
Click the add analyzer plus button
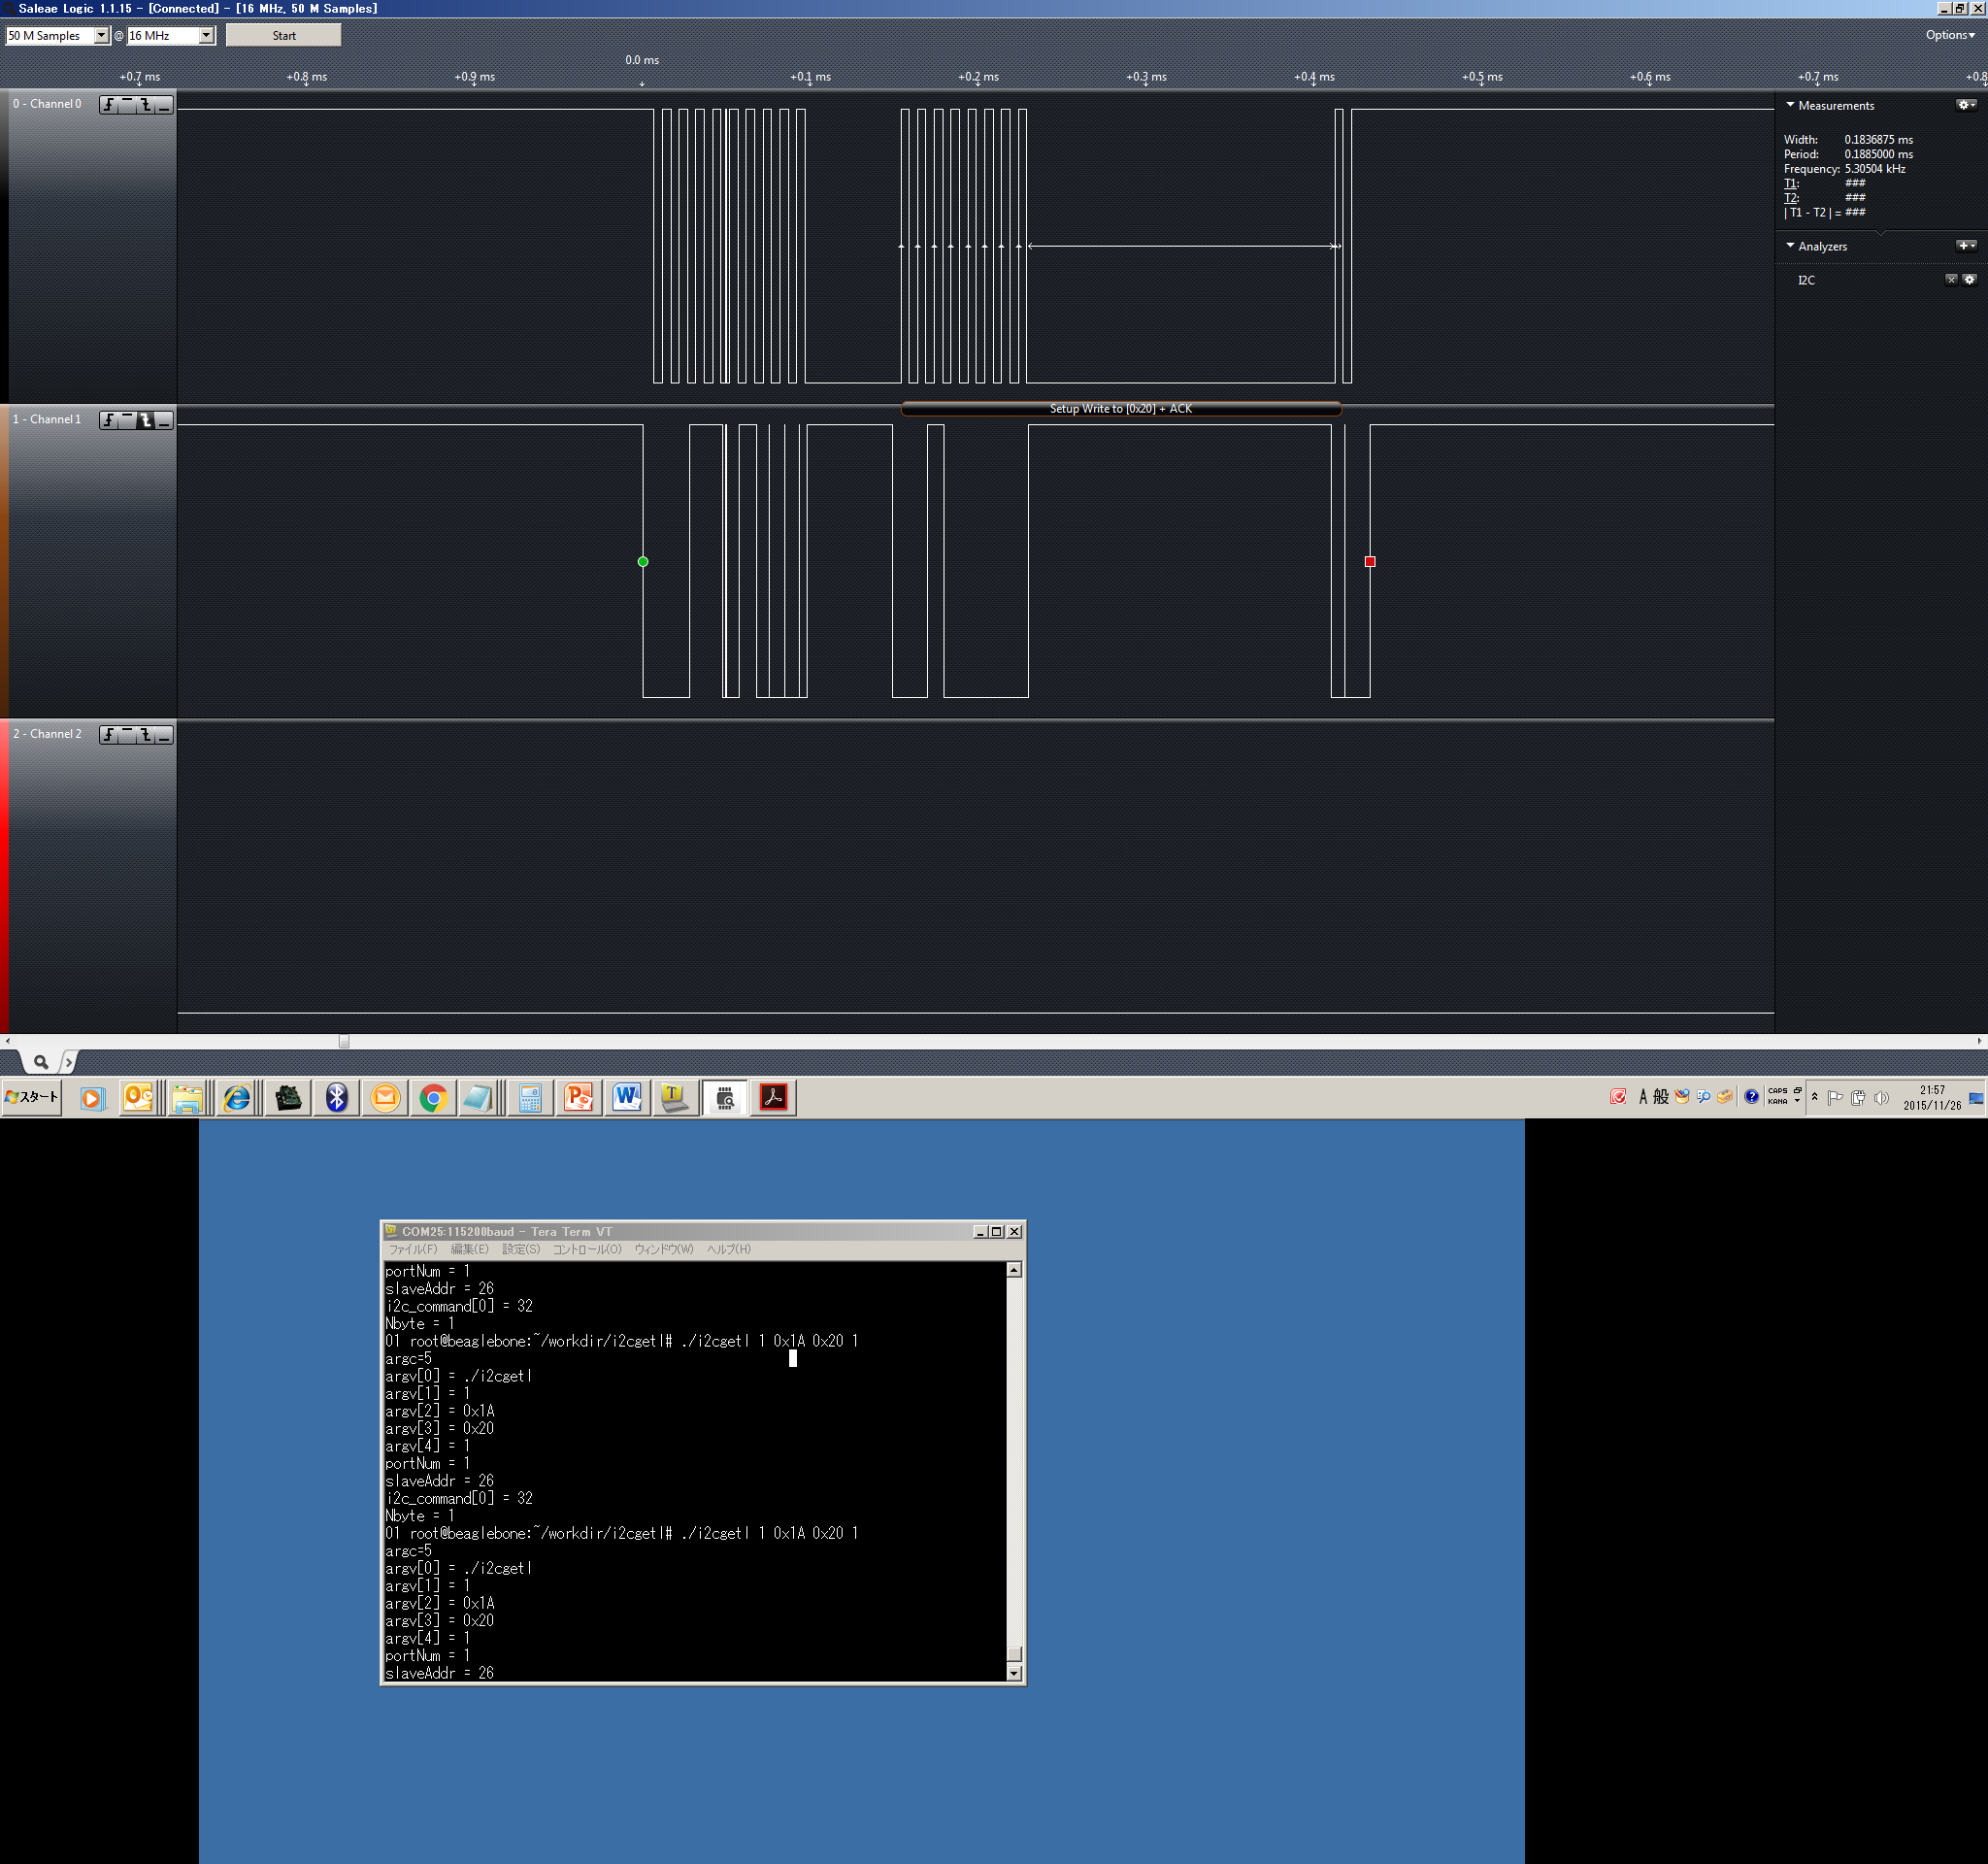1965,246
